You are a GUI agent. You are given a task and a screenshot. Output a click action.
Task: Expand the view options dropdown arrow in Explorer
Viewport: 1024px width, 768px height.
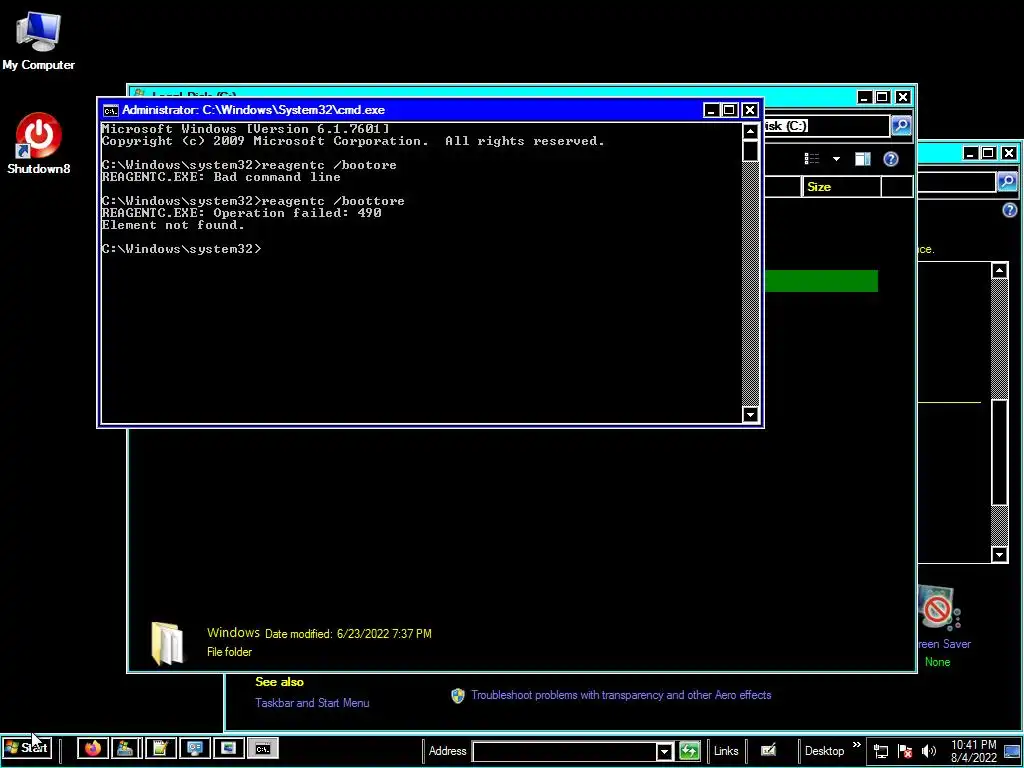tap(836, 159)
